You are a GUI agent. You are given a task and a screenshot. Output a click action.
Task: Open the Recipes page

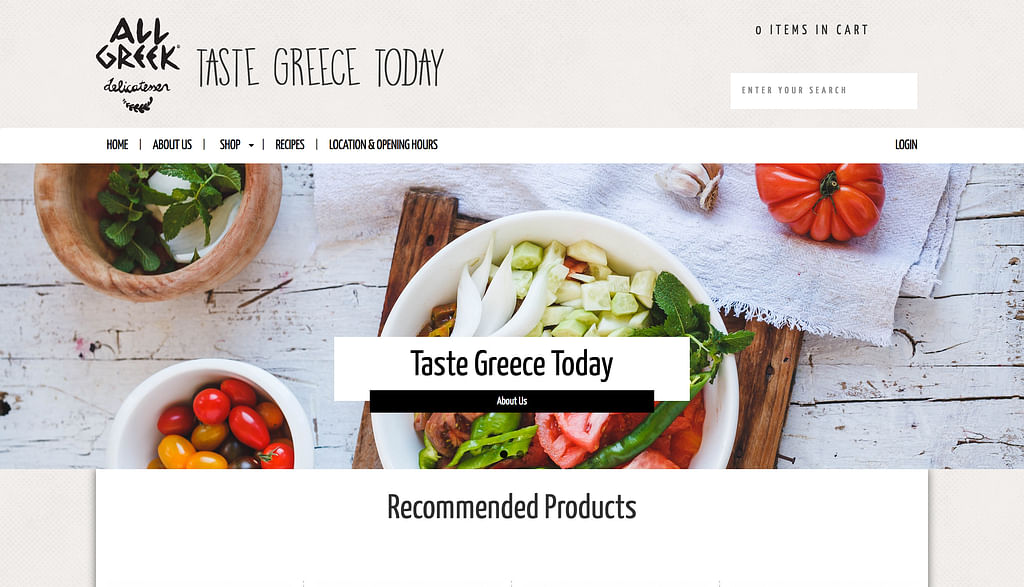pos(290,145)
